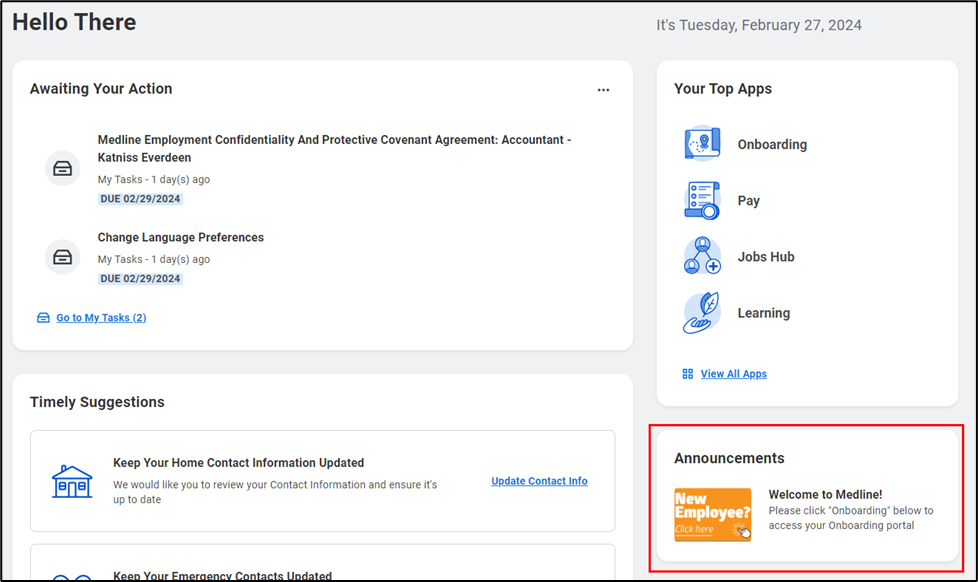Open the Jobs Hub icon
Viewport: 978px width, 582px height.
(702, 257)
